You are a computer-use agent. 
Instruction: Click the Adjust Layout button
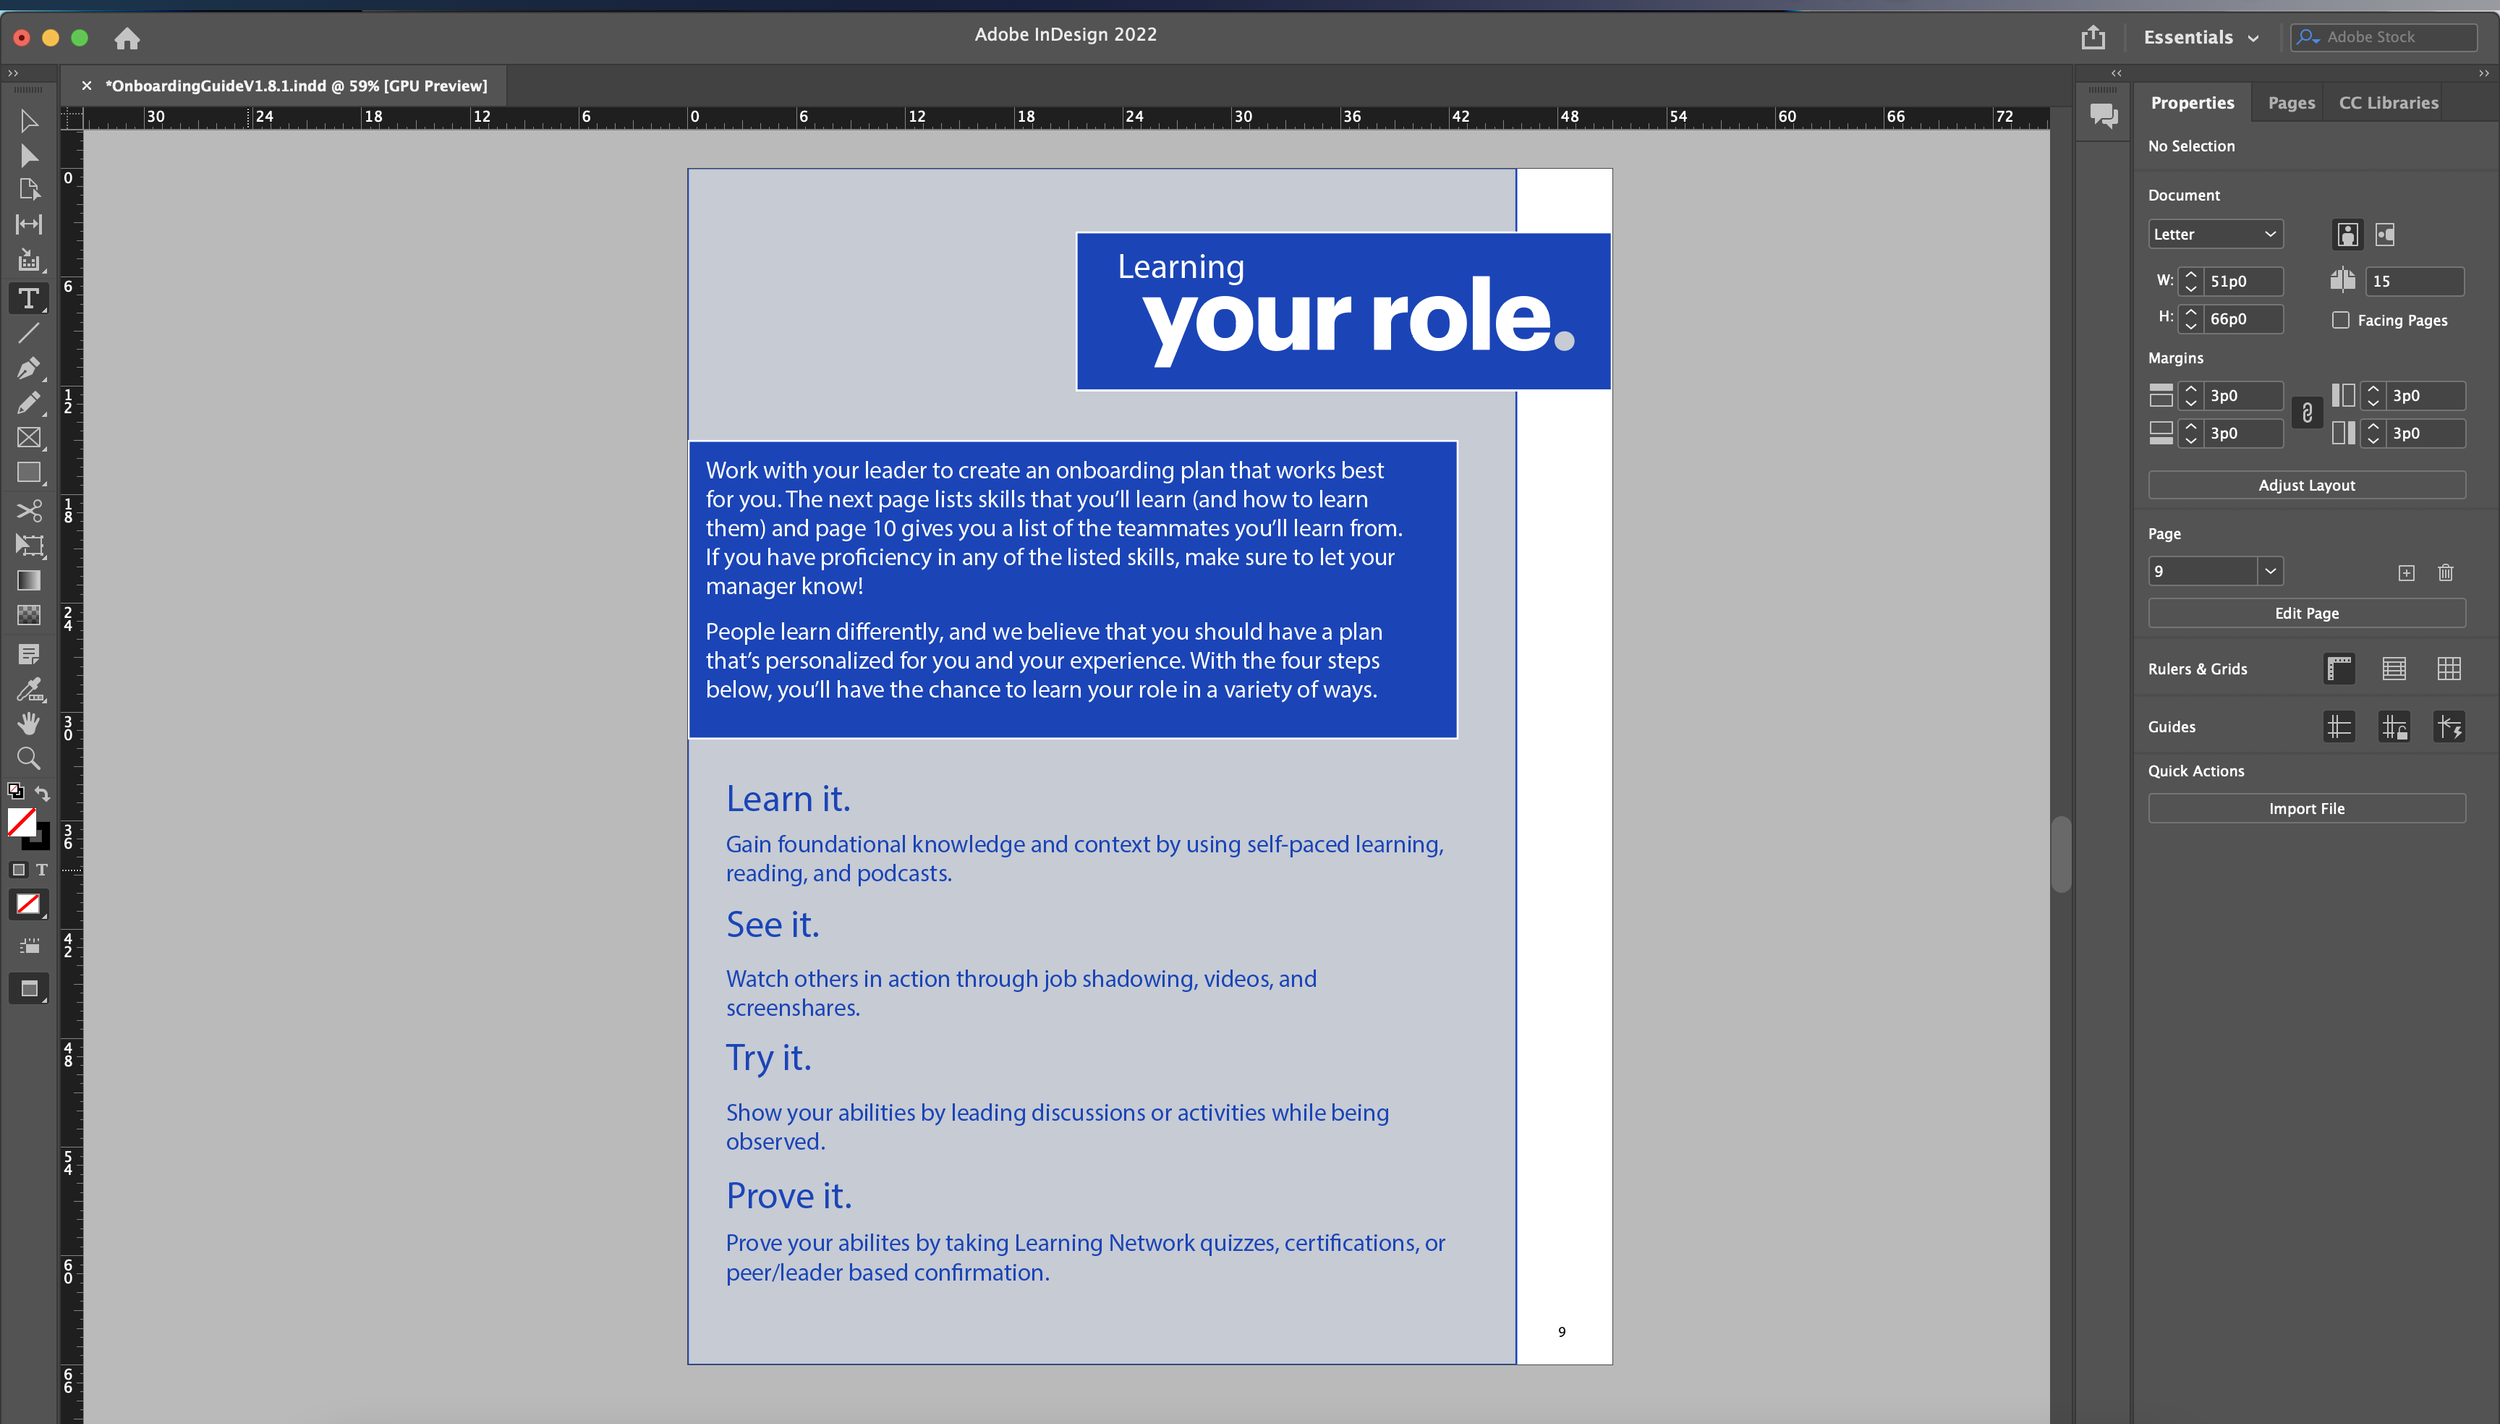click(x=2306, y=485)
